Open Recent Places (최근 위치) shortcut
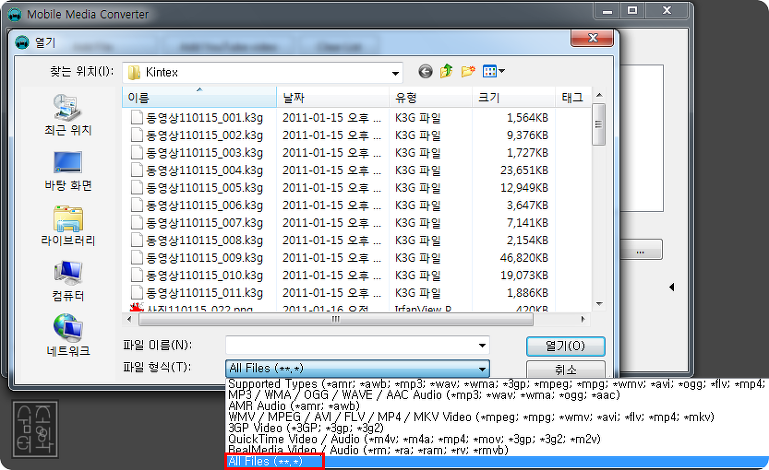The height and width of the screenshot is (470, 769). pyautogui.click(x=68, y=115)
